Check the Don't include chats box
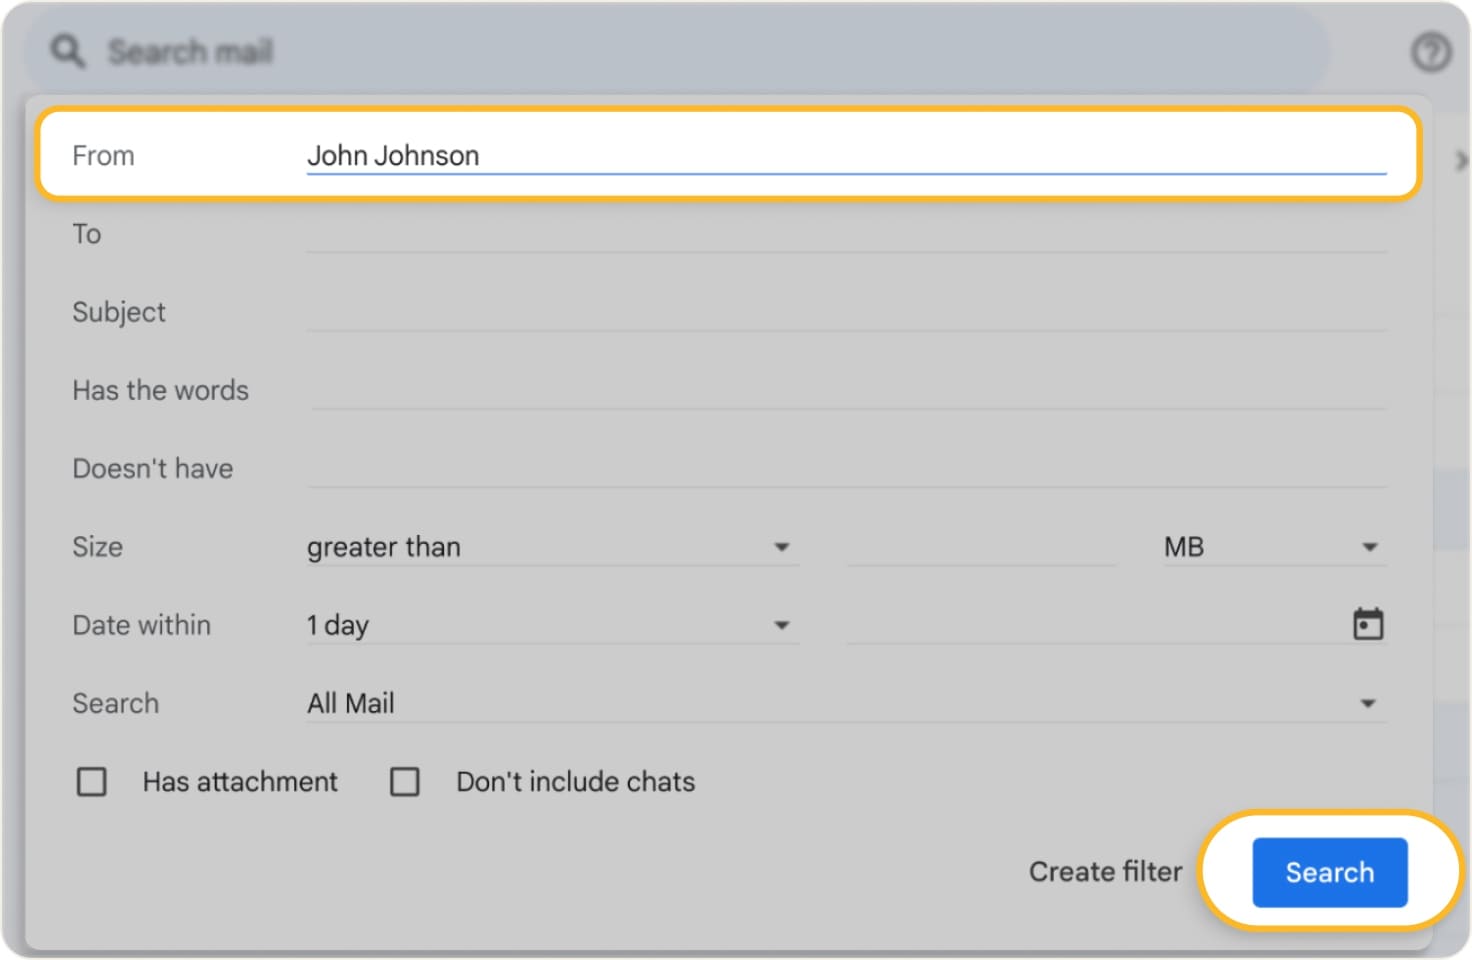Screen dimensions: 1472x960 click(405, 782)
